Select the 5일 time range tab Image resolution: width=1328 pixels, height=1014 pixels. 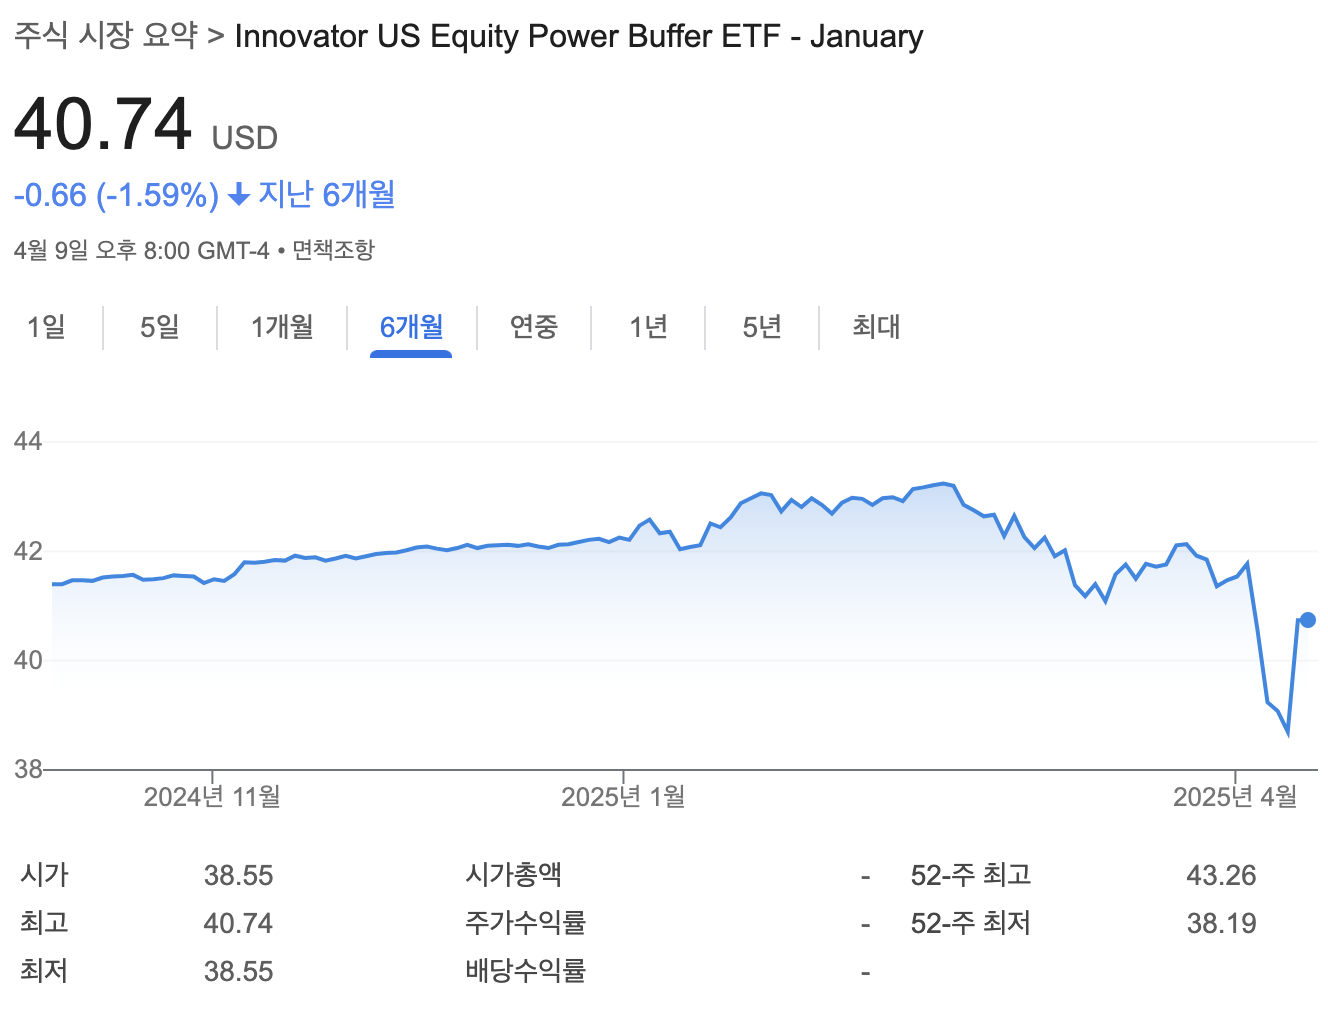tap(159, 327)
